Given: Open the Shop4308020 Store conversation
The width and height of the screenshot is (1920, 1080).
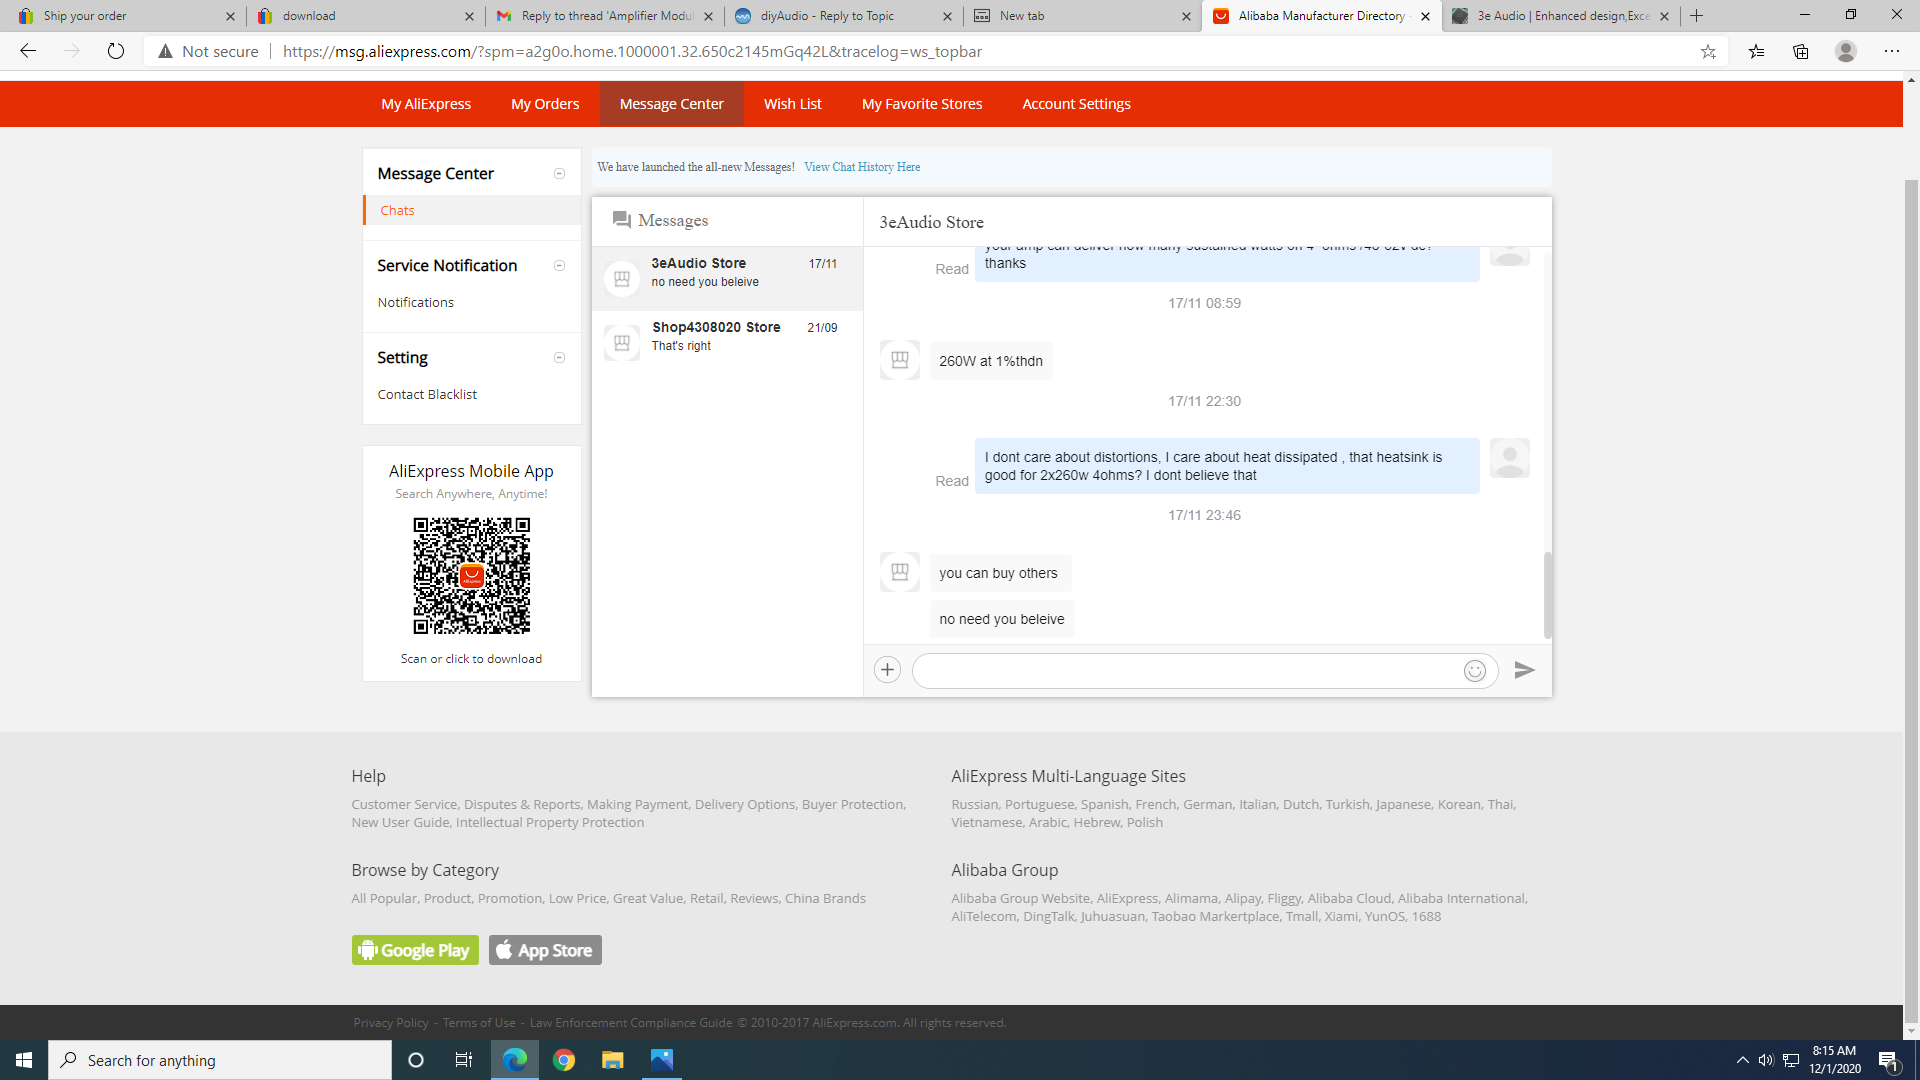Looking at the screenshot, I should [x=727, y=343].
